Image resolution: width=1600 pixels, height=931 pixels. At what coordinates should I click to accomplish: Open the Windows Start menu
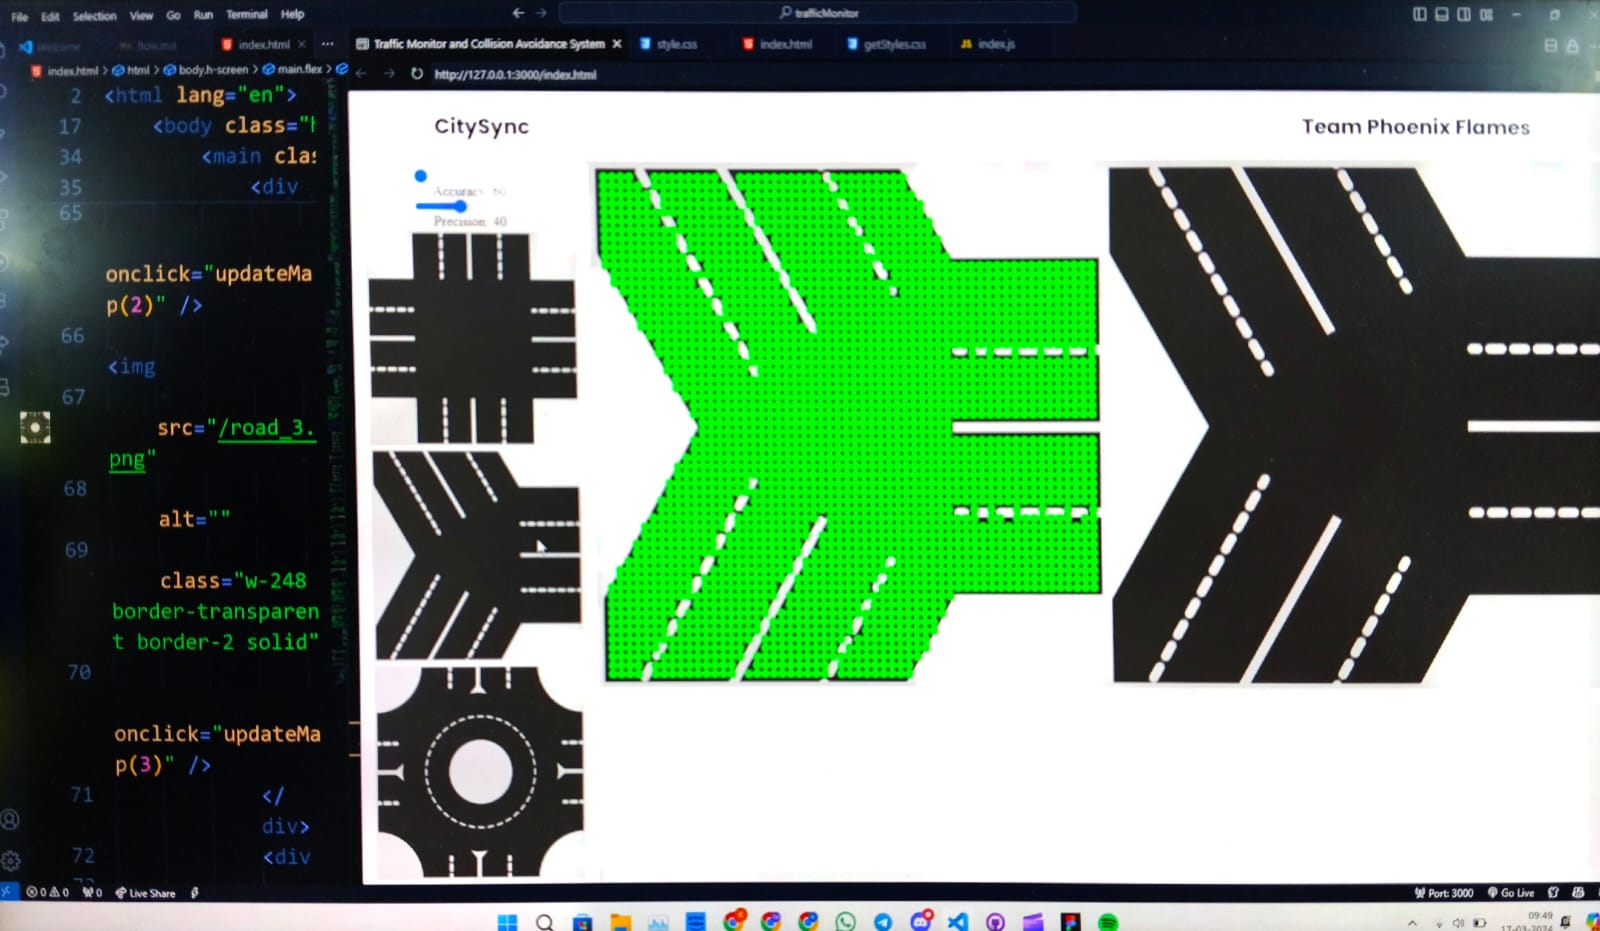(x=507, y=922)
